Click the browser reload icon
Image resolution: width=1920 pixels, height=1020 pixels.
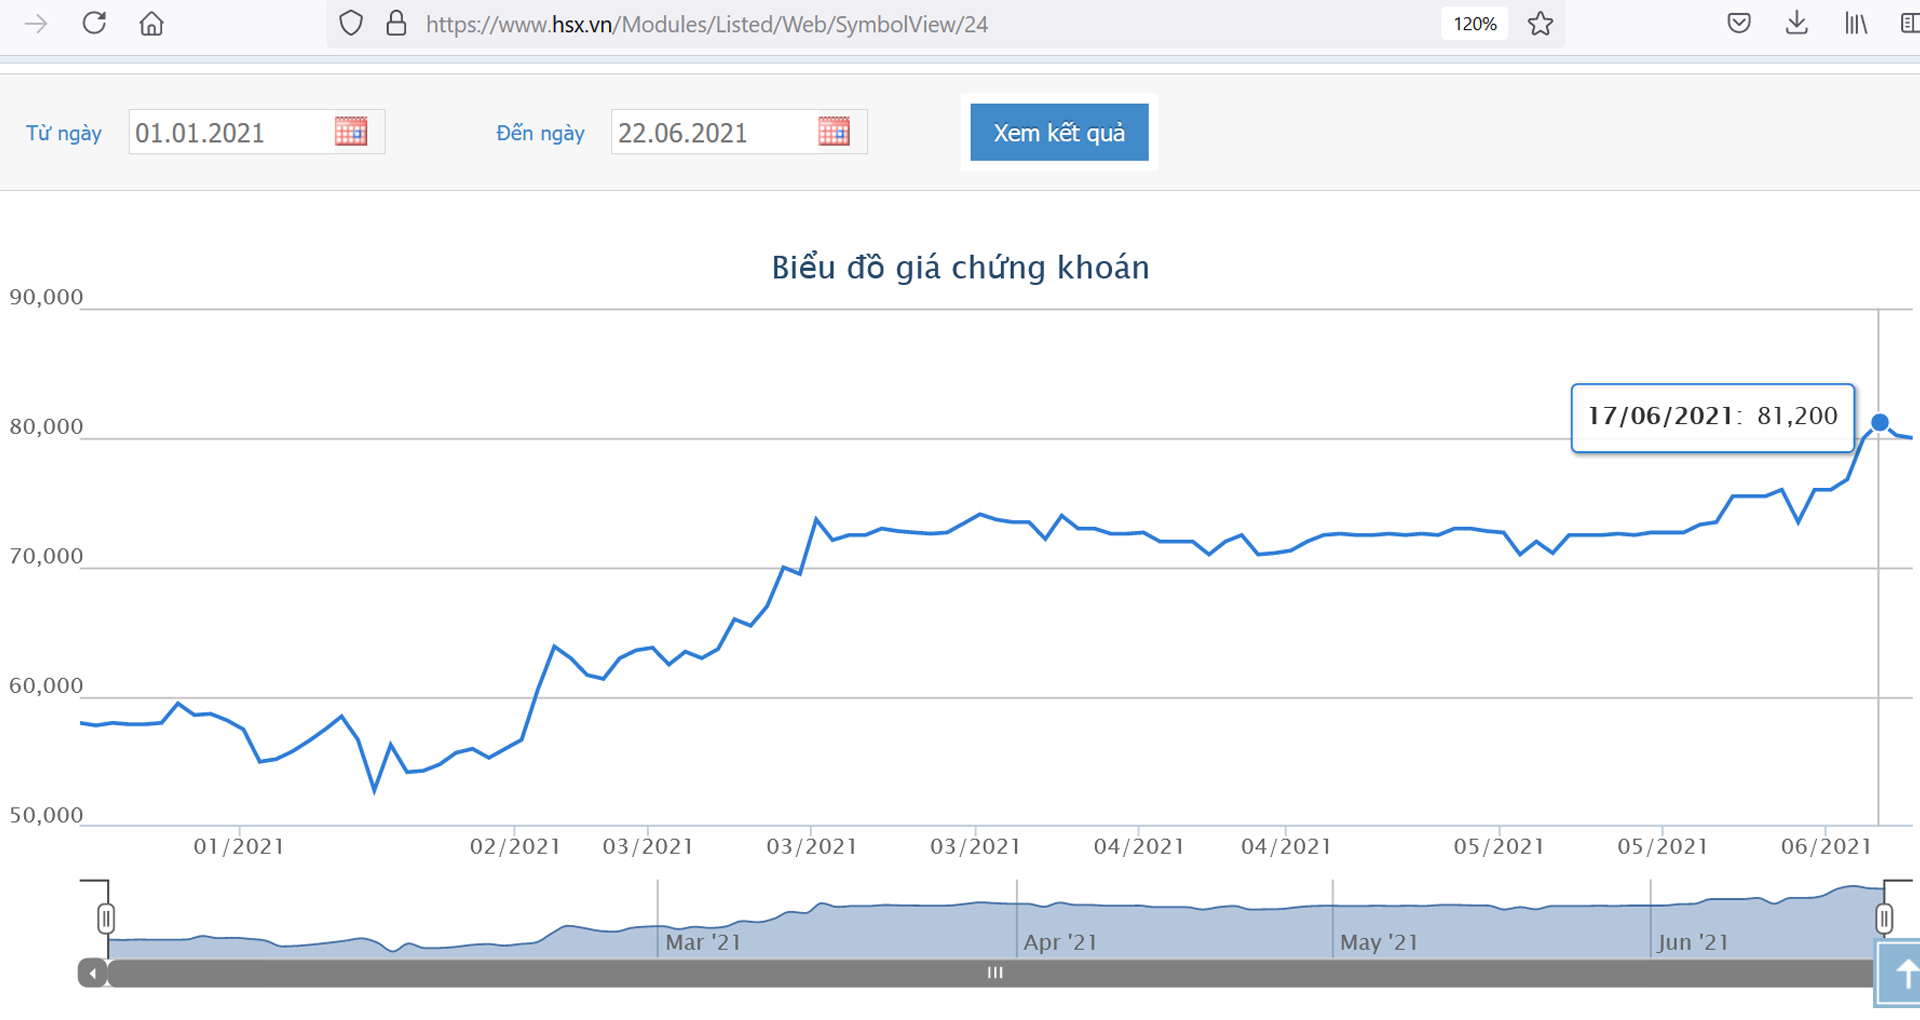[x=94, y=23]
